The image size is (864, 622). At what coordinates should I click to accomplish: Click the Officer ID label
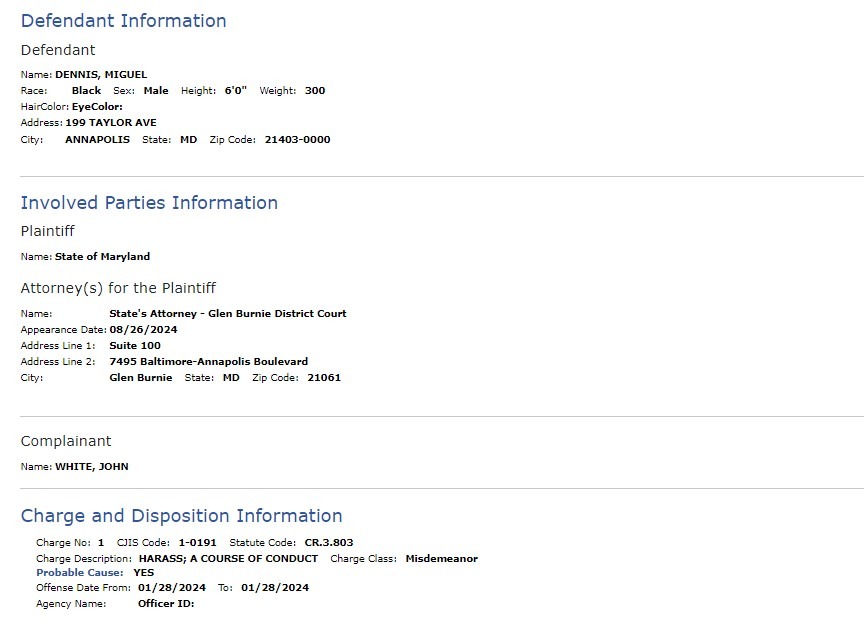pos(166,603)
